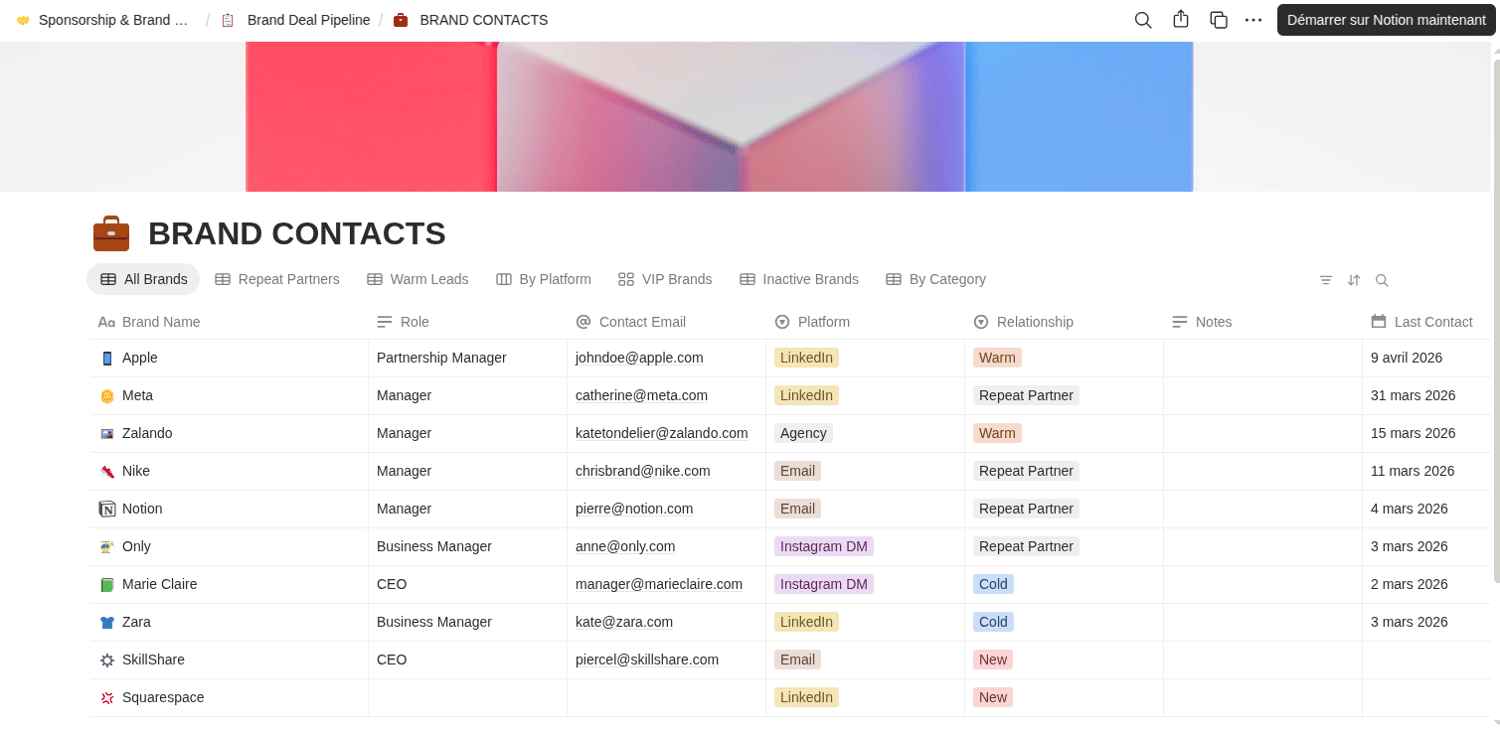Click the search icon in top bar
Screen dimensions: 1500x734
tap(1143, 20)
